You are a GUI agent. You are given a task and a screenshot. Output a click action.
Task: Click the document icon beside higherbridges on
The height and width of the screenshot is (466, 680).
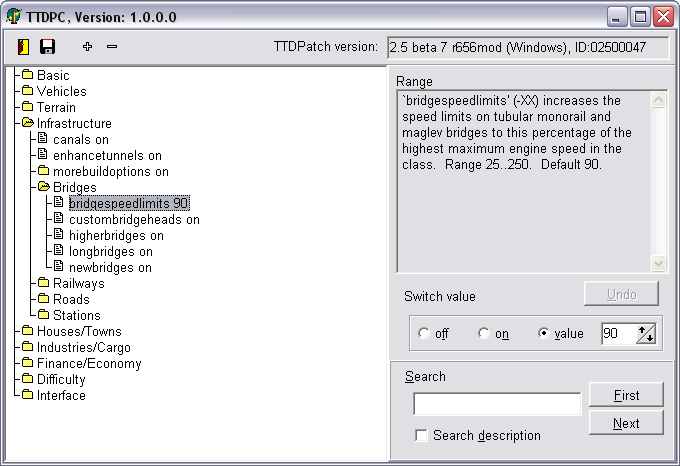point(59,235)
